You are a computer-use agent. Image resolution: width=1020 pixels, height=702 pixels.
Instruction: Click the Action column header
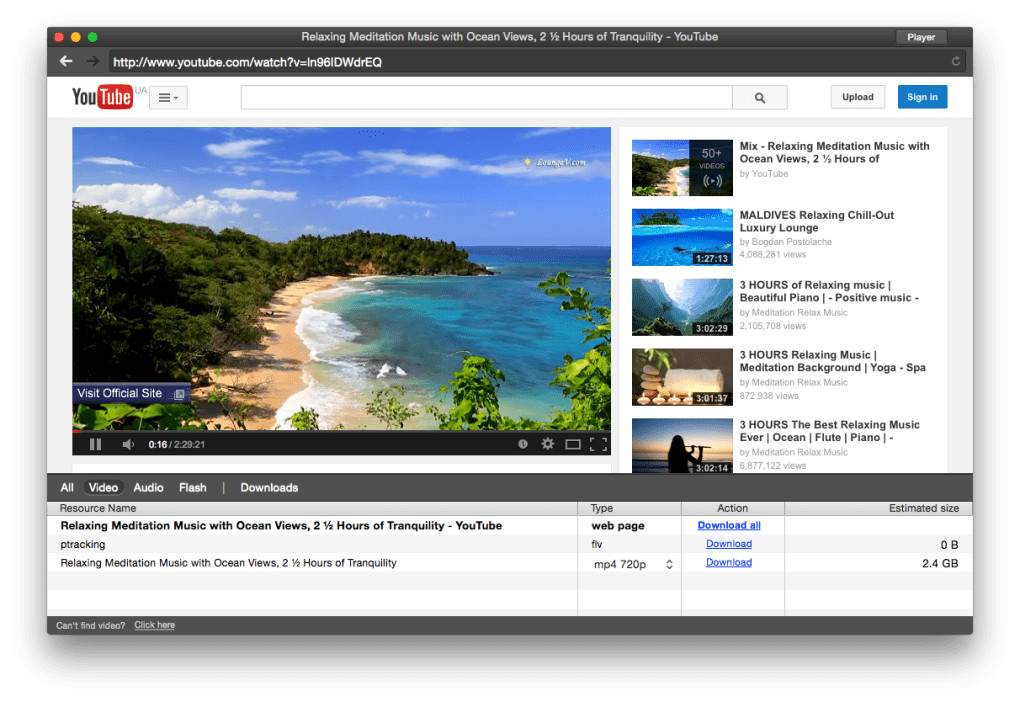point(732,508)
